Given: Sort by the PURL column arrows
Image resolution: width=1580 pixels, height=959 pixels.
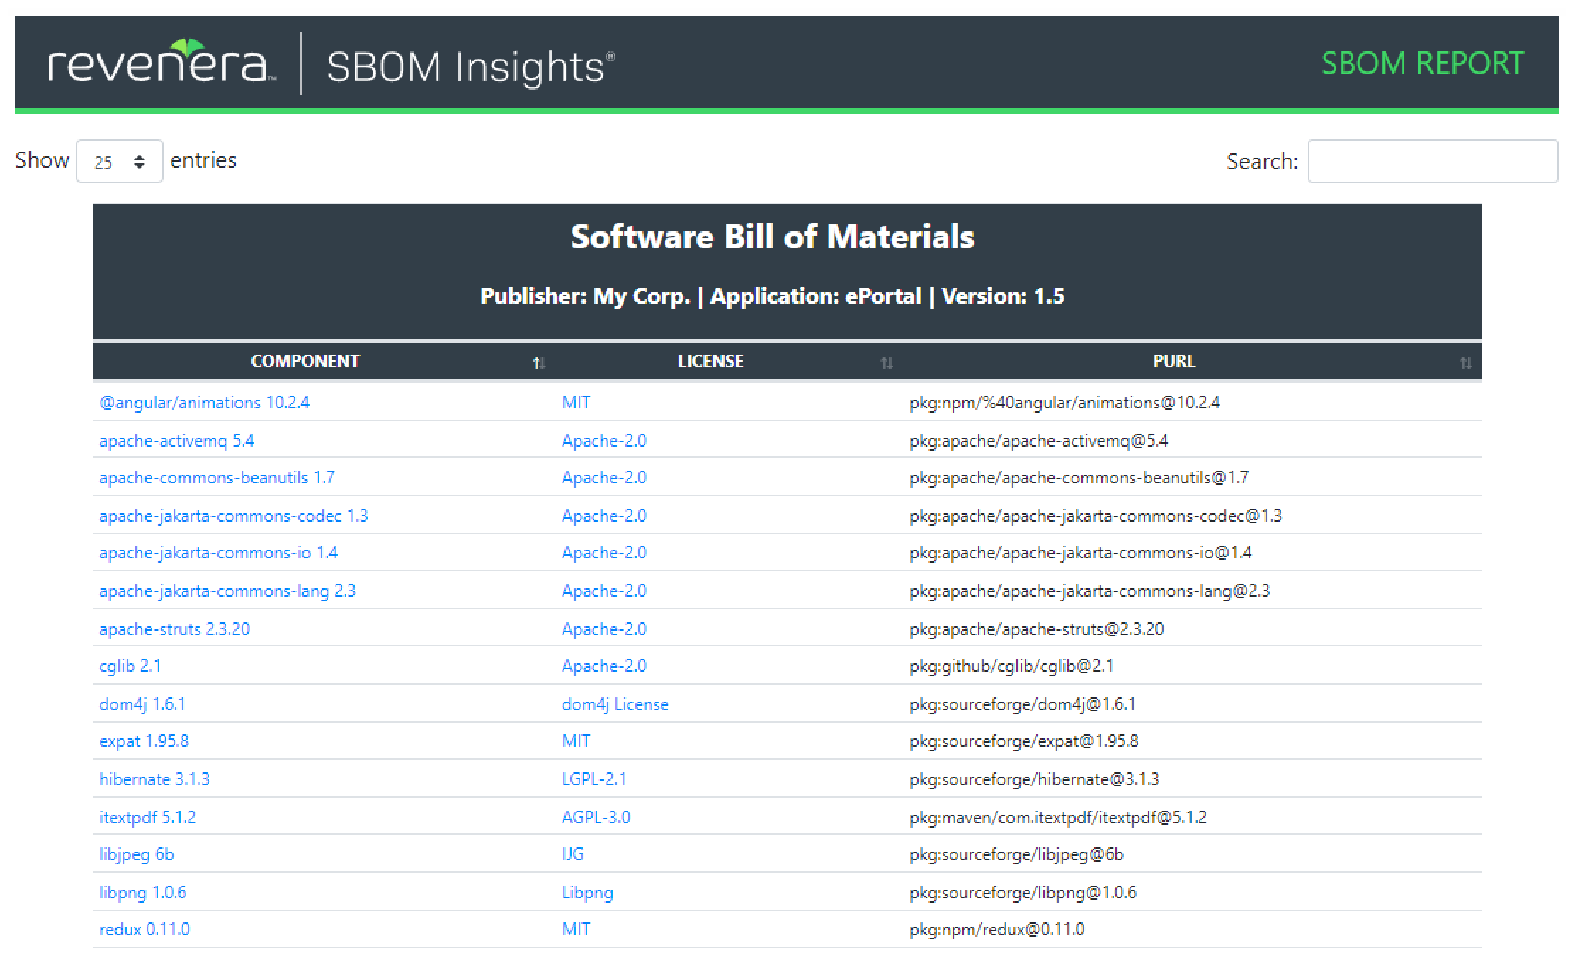Looking at the screenshot, I should coord(1465,363).
